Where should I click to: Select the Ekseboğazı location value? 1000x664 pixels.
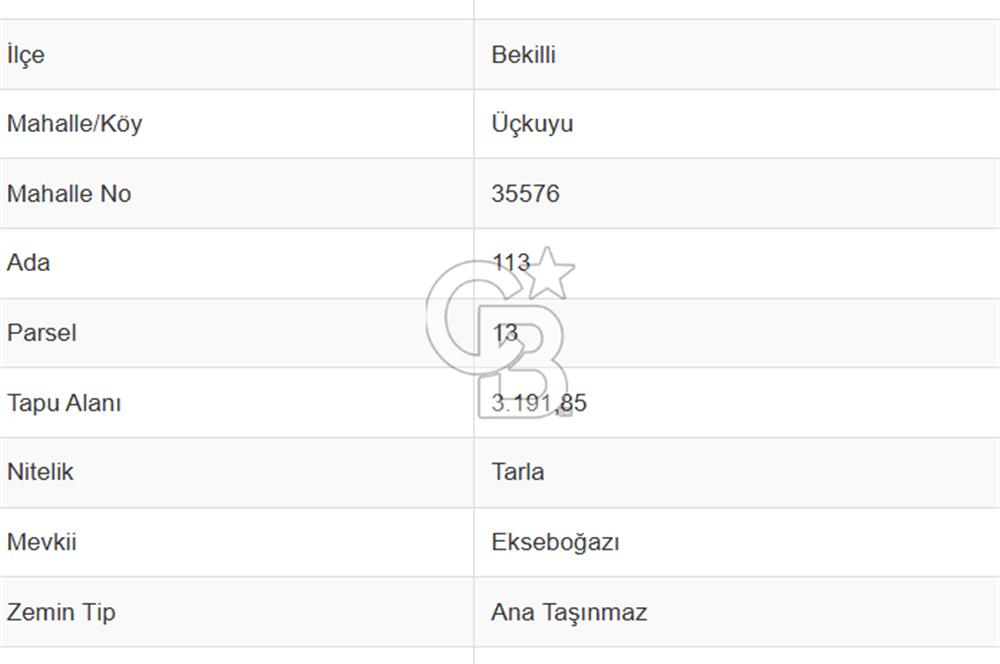[x=555, y=542]
